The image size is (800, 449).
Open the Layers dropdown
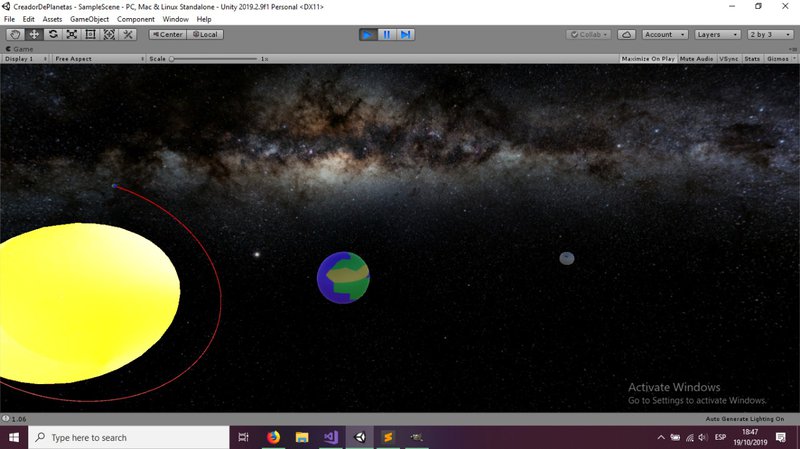pos(717,34)
